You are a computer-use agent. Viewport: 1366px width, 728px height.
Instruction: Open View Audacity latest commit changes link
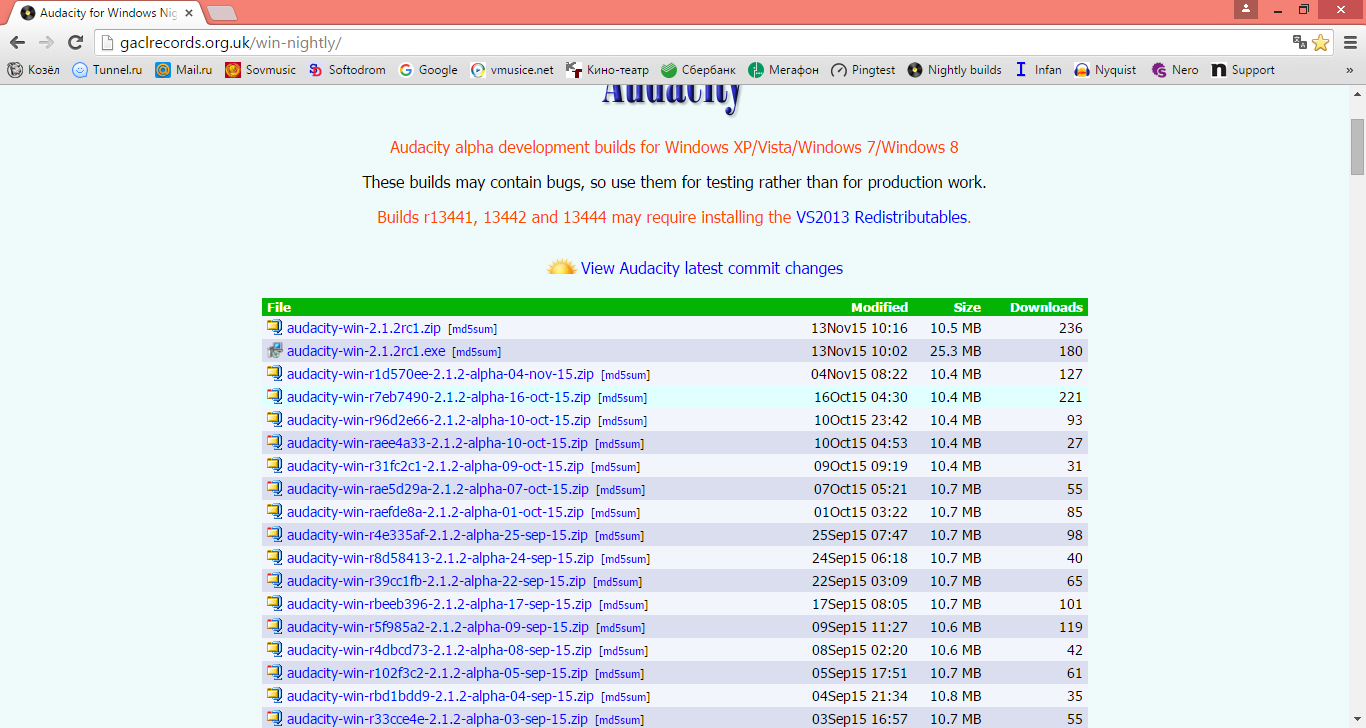coord(712,268)
